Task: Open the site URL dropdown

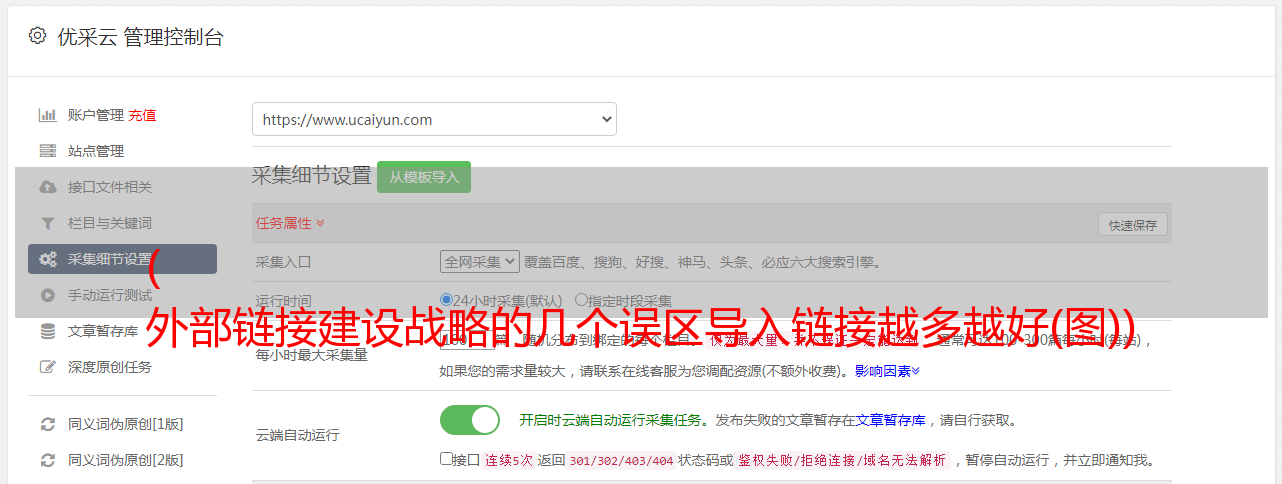Action: (x=434, y=119)
